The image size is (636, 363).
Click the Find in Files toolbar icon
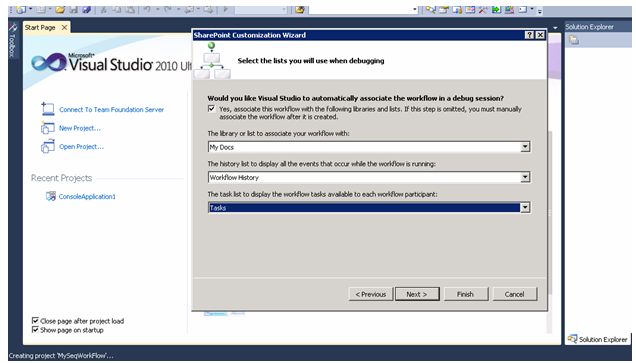click(300, 9)
